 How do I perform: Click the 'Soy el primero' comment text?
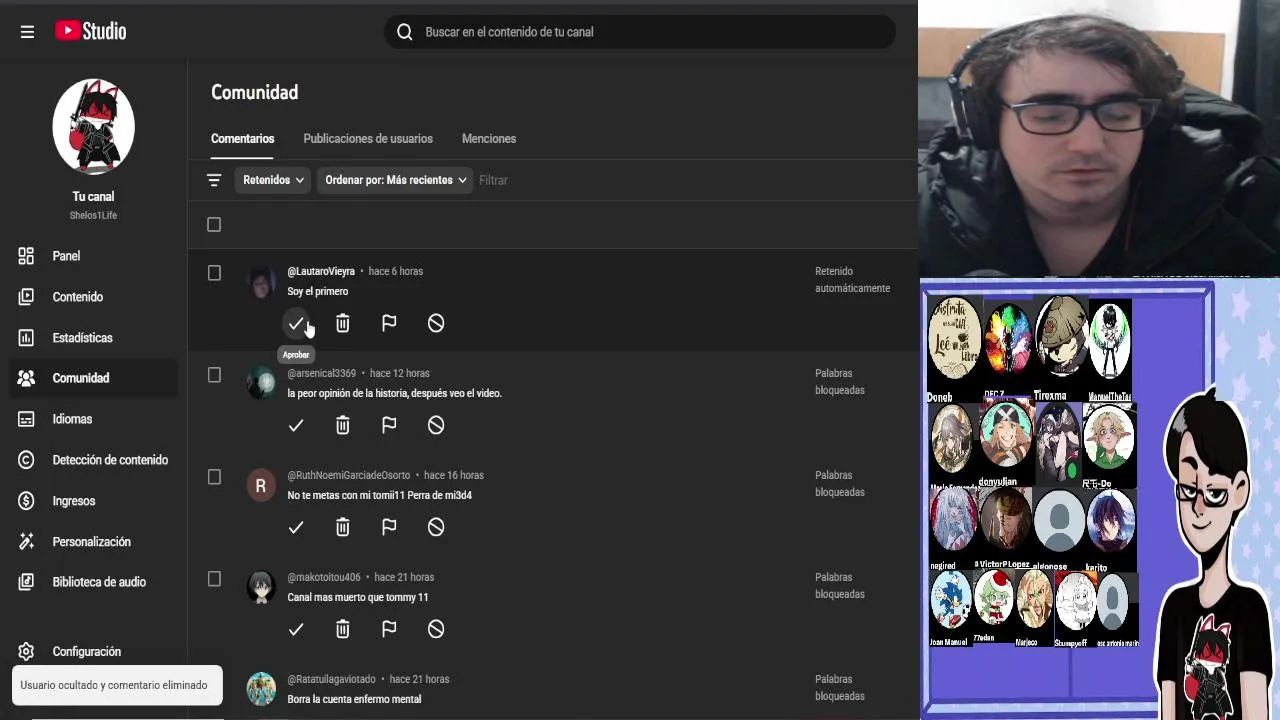pyautogui.click(x=318, y=291)
